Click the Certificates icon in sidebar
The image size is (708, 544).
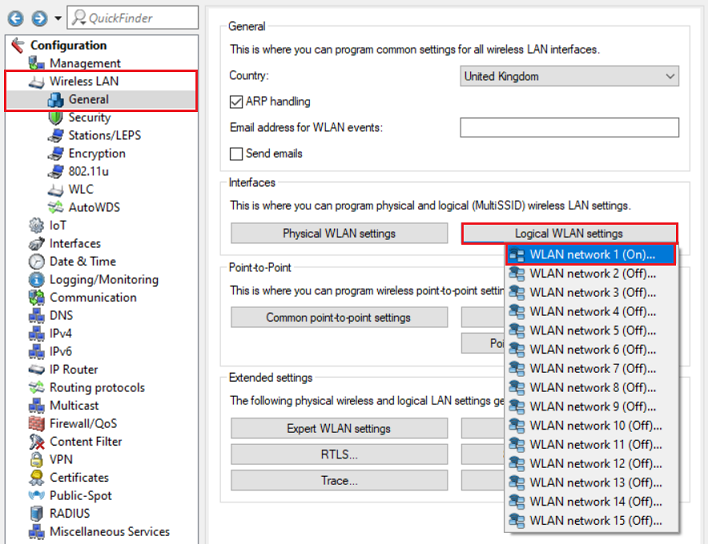point(36,478)
